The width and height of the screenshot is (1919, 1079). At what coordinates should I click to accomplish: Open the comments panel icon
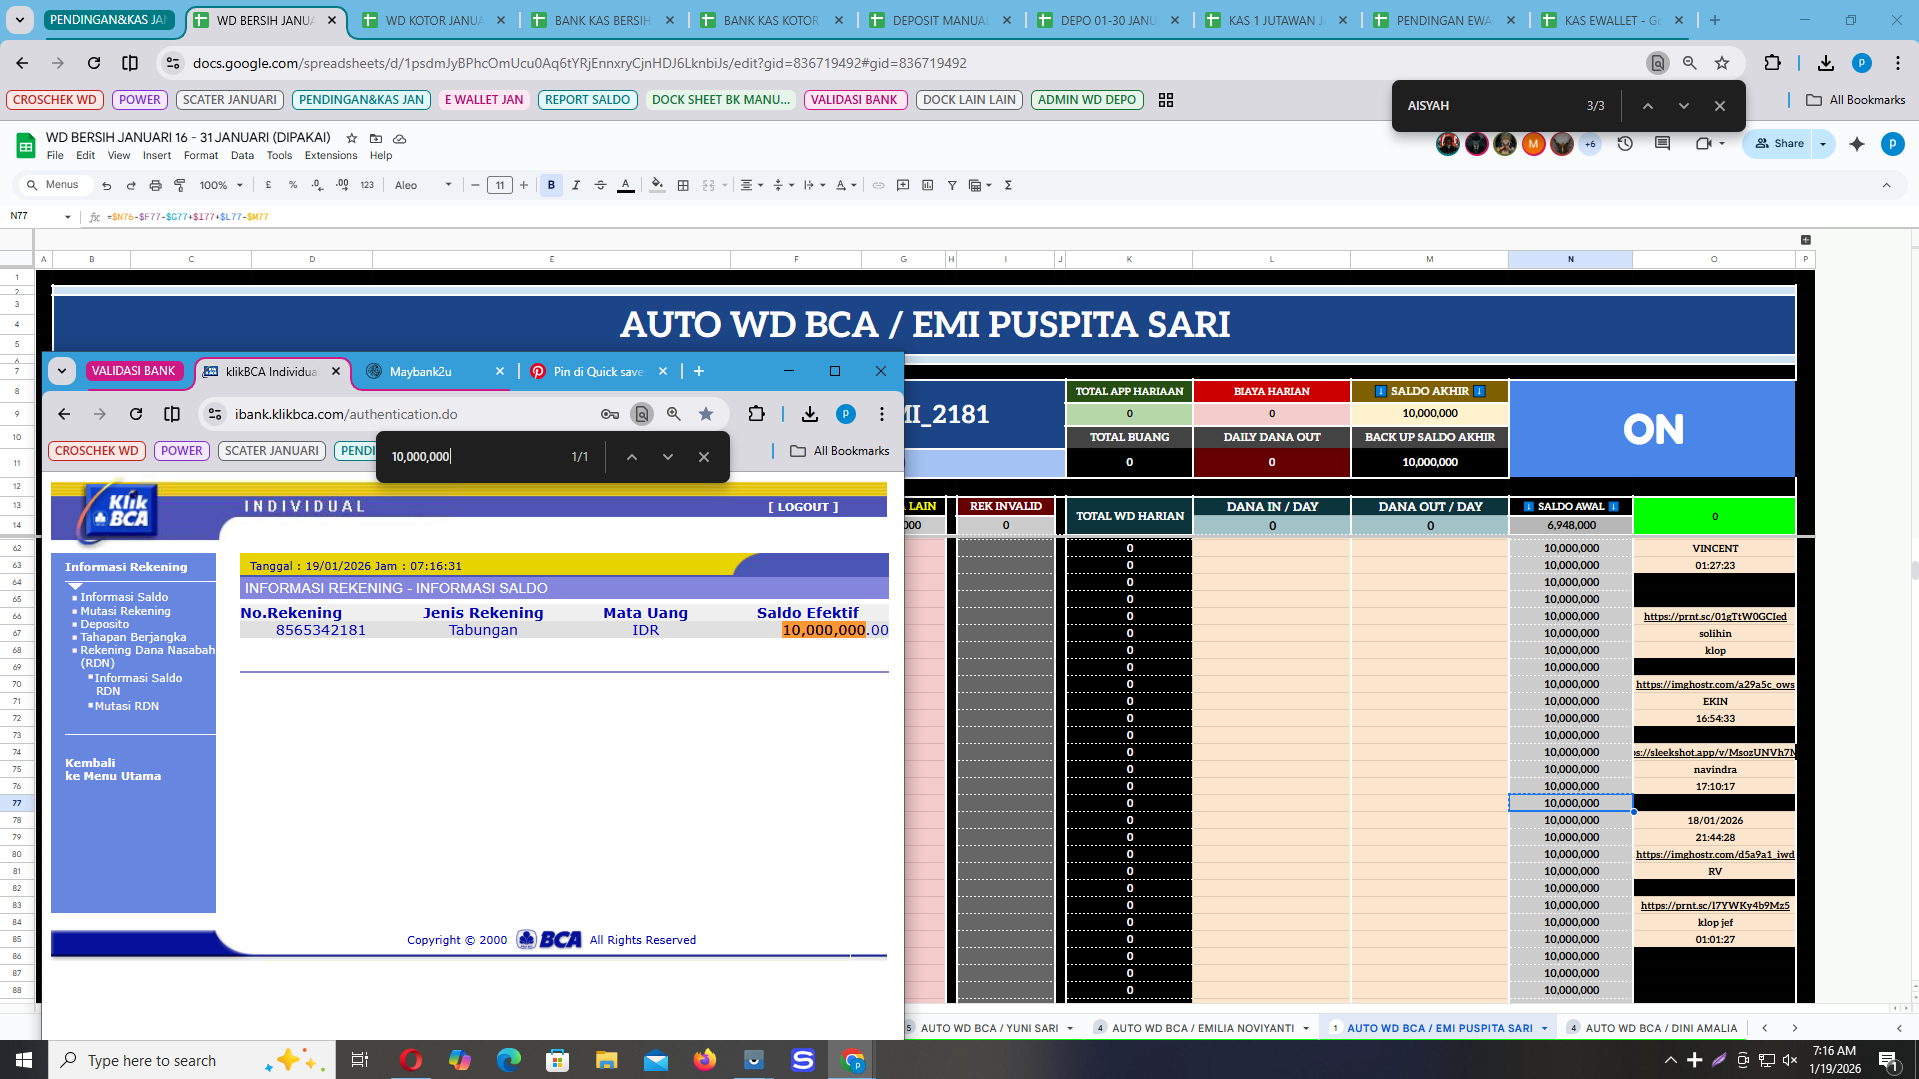[x=1662, y=144]
